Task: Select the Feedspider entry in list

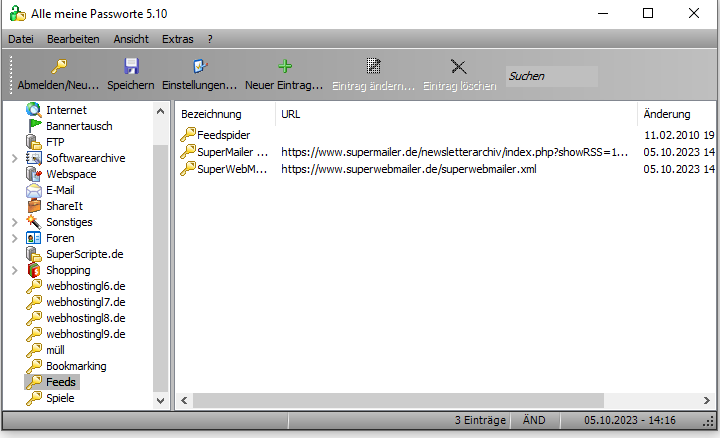Action: coord(223,134)
